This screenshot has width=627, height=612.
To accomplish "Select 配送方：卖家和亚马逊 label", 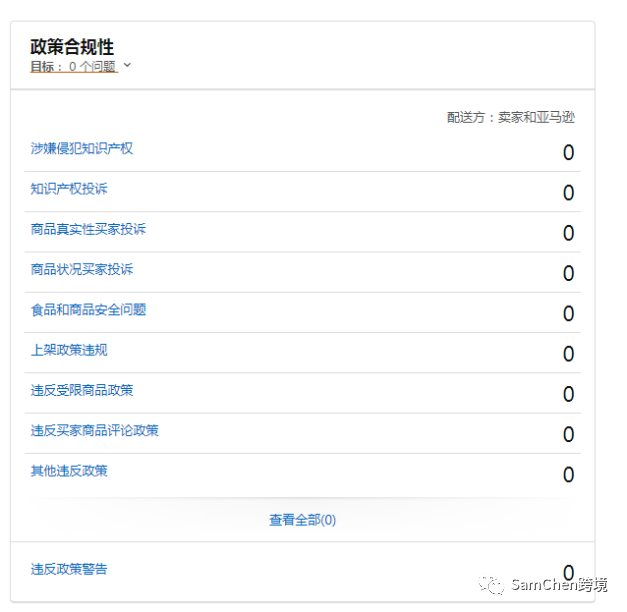I will (511, 117).
